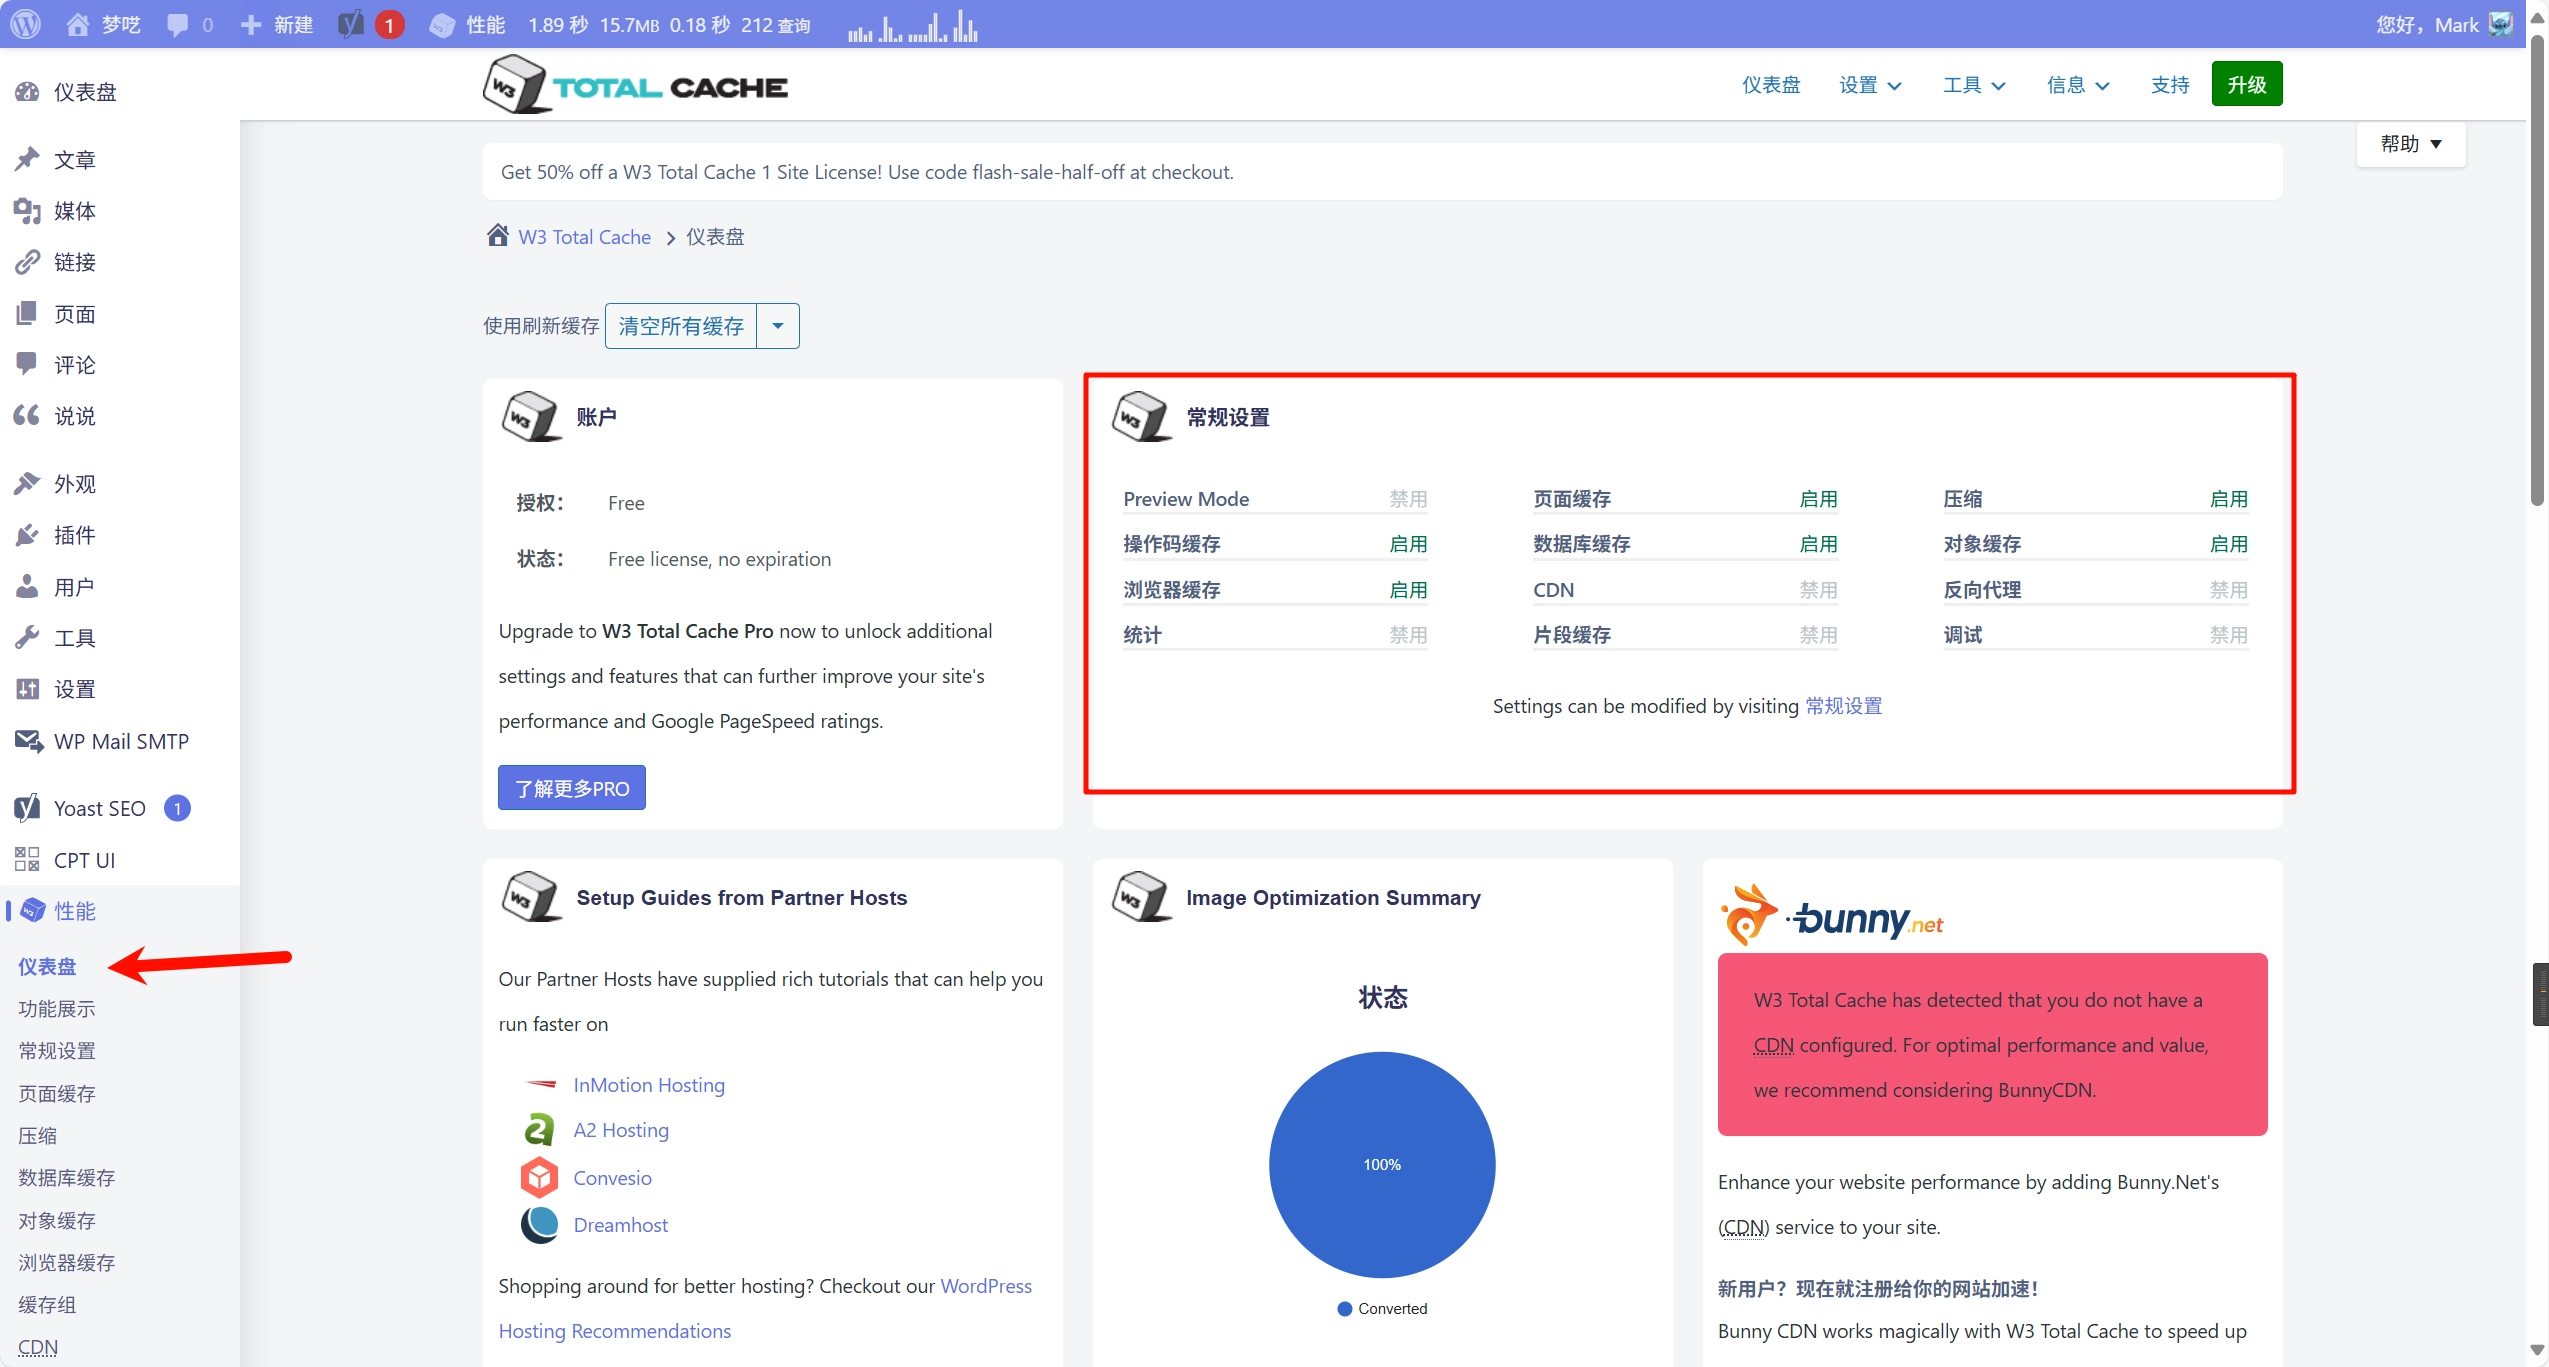The height and width of the screenshot is (1367, 2549).
Task: Open InMotion Hosting link
Action: coord(649,1085)
